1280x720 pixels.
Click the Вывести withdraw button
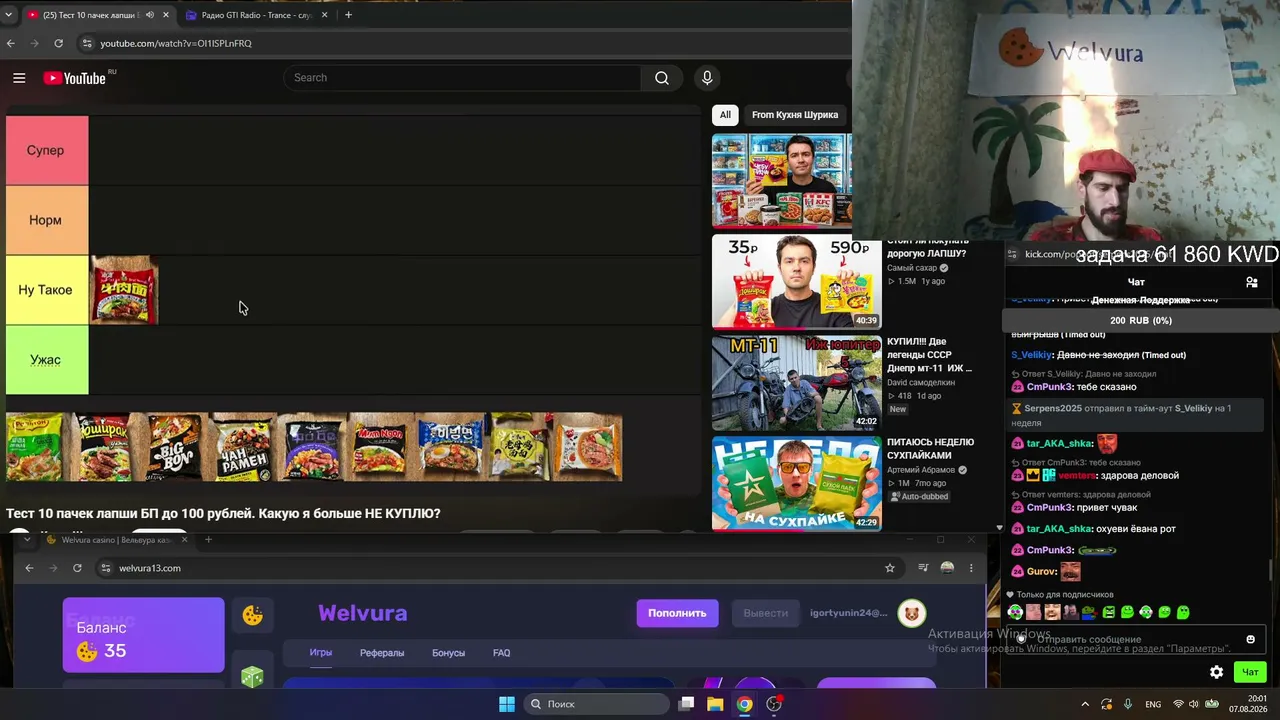(766, 613)
